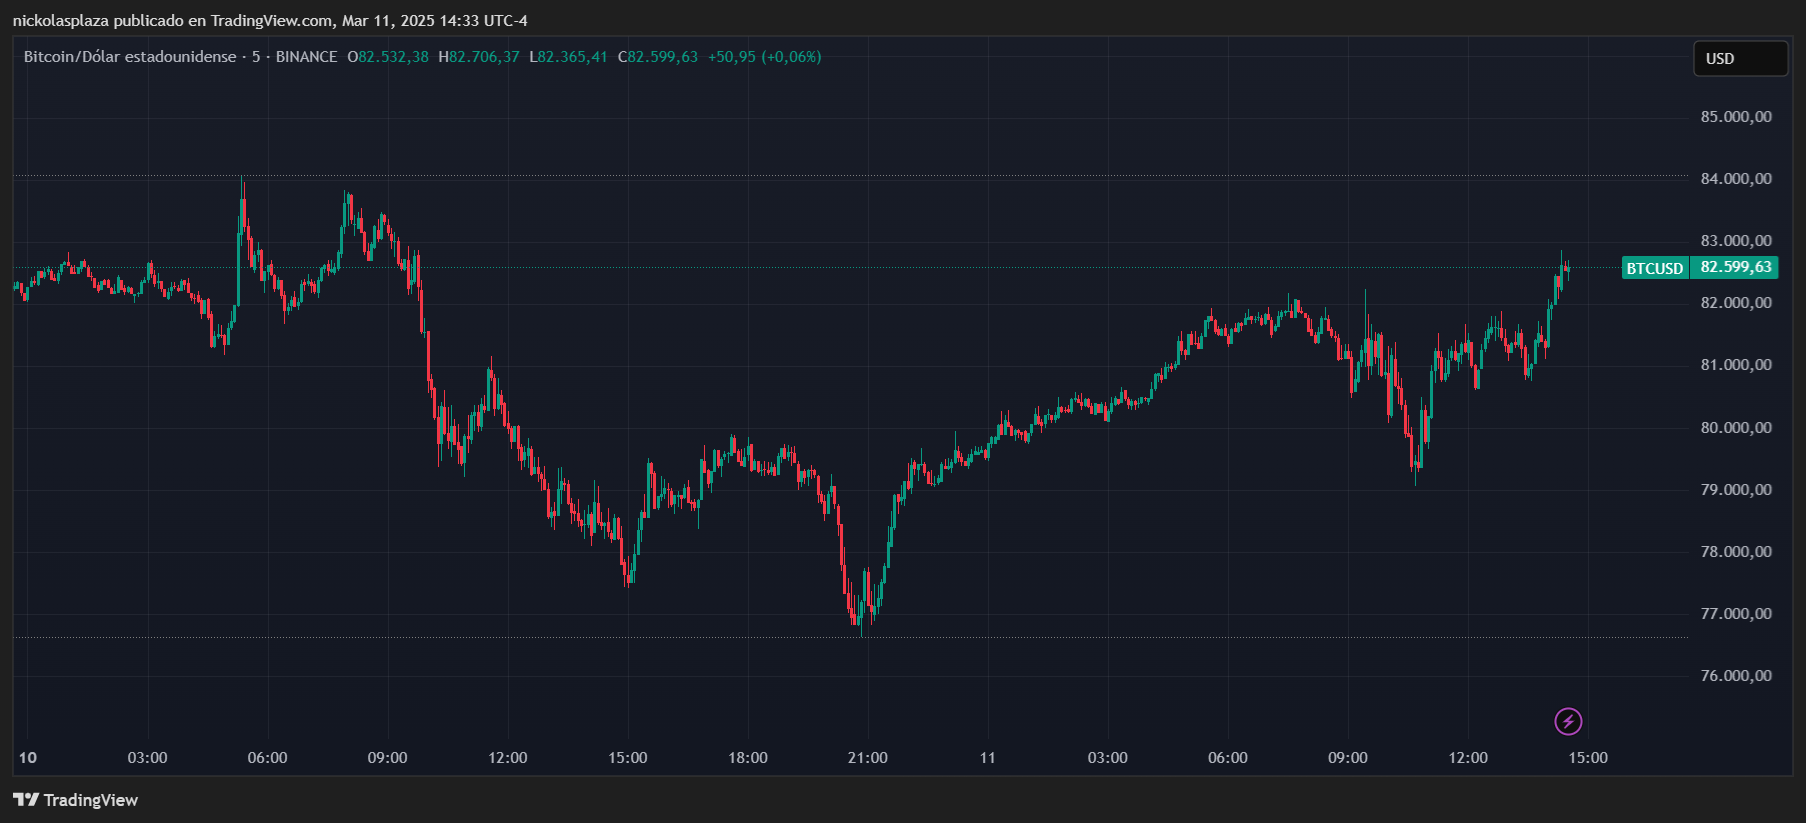Click the 76.000,00 price axis label
This screenshot has height=823, width=1806.
1736,676
